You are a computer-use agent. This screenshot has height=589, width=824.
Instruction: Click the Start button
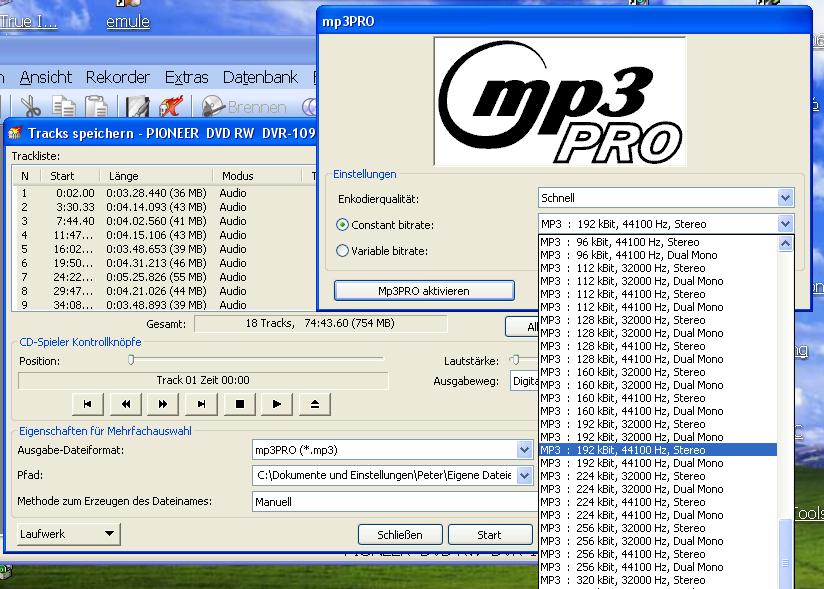coord(489,535)
